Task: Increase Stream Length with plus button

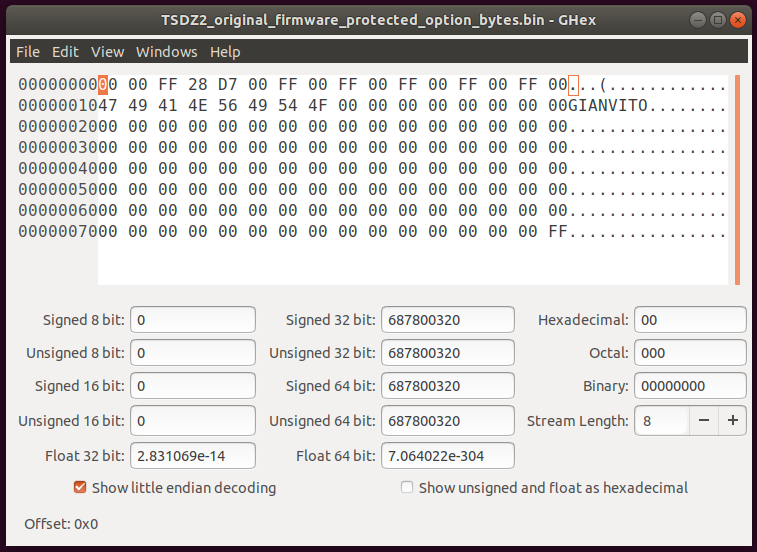Action: point(733,421)
